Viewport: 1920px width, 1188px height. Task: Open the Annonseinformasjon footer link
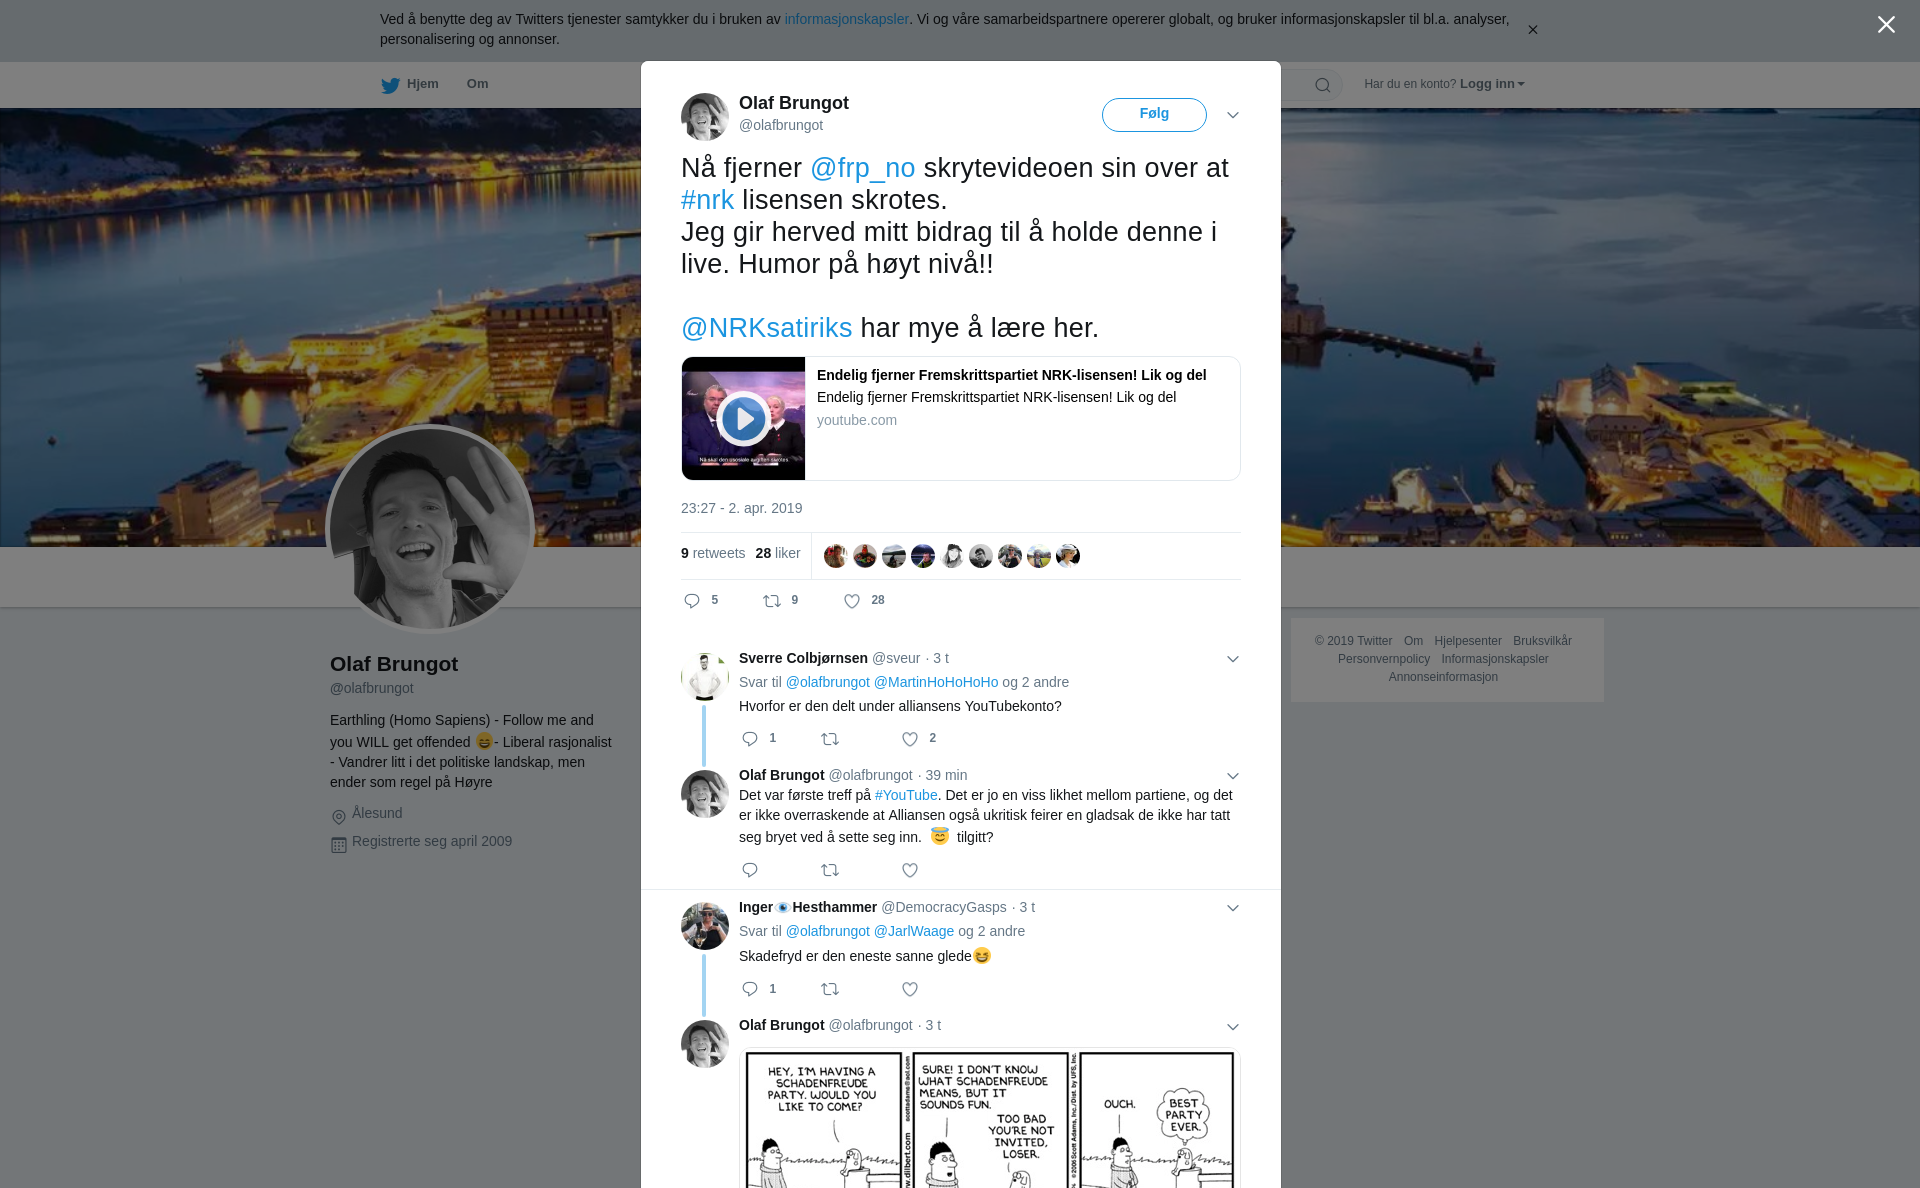[1443, 677]
